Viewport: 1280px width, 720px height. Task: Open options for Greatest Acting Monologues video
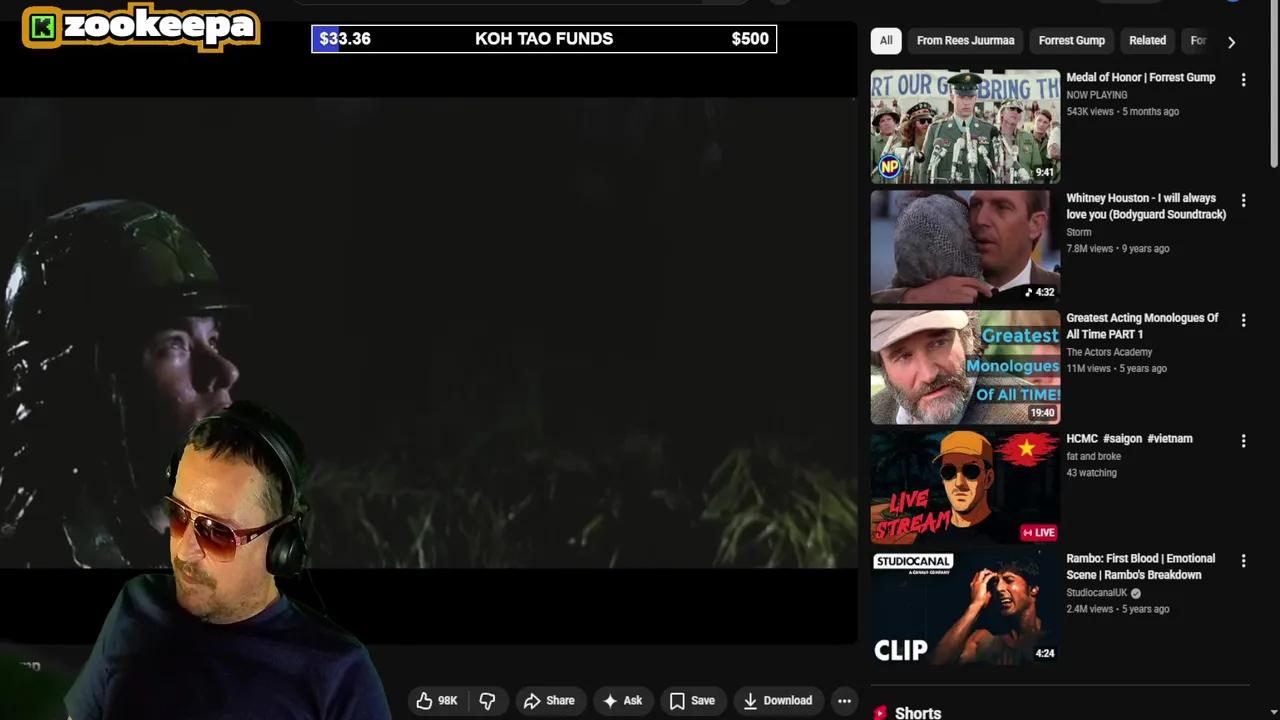coord(1243,320)
